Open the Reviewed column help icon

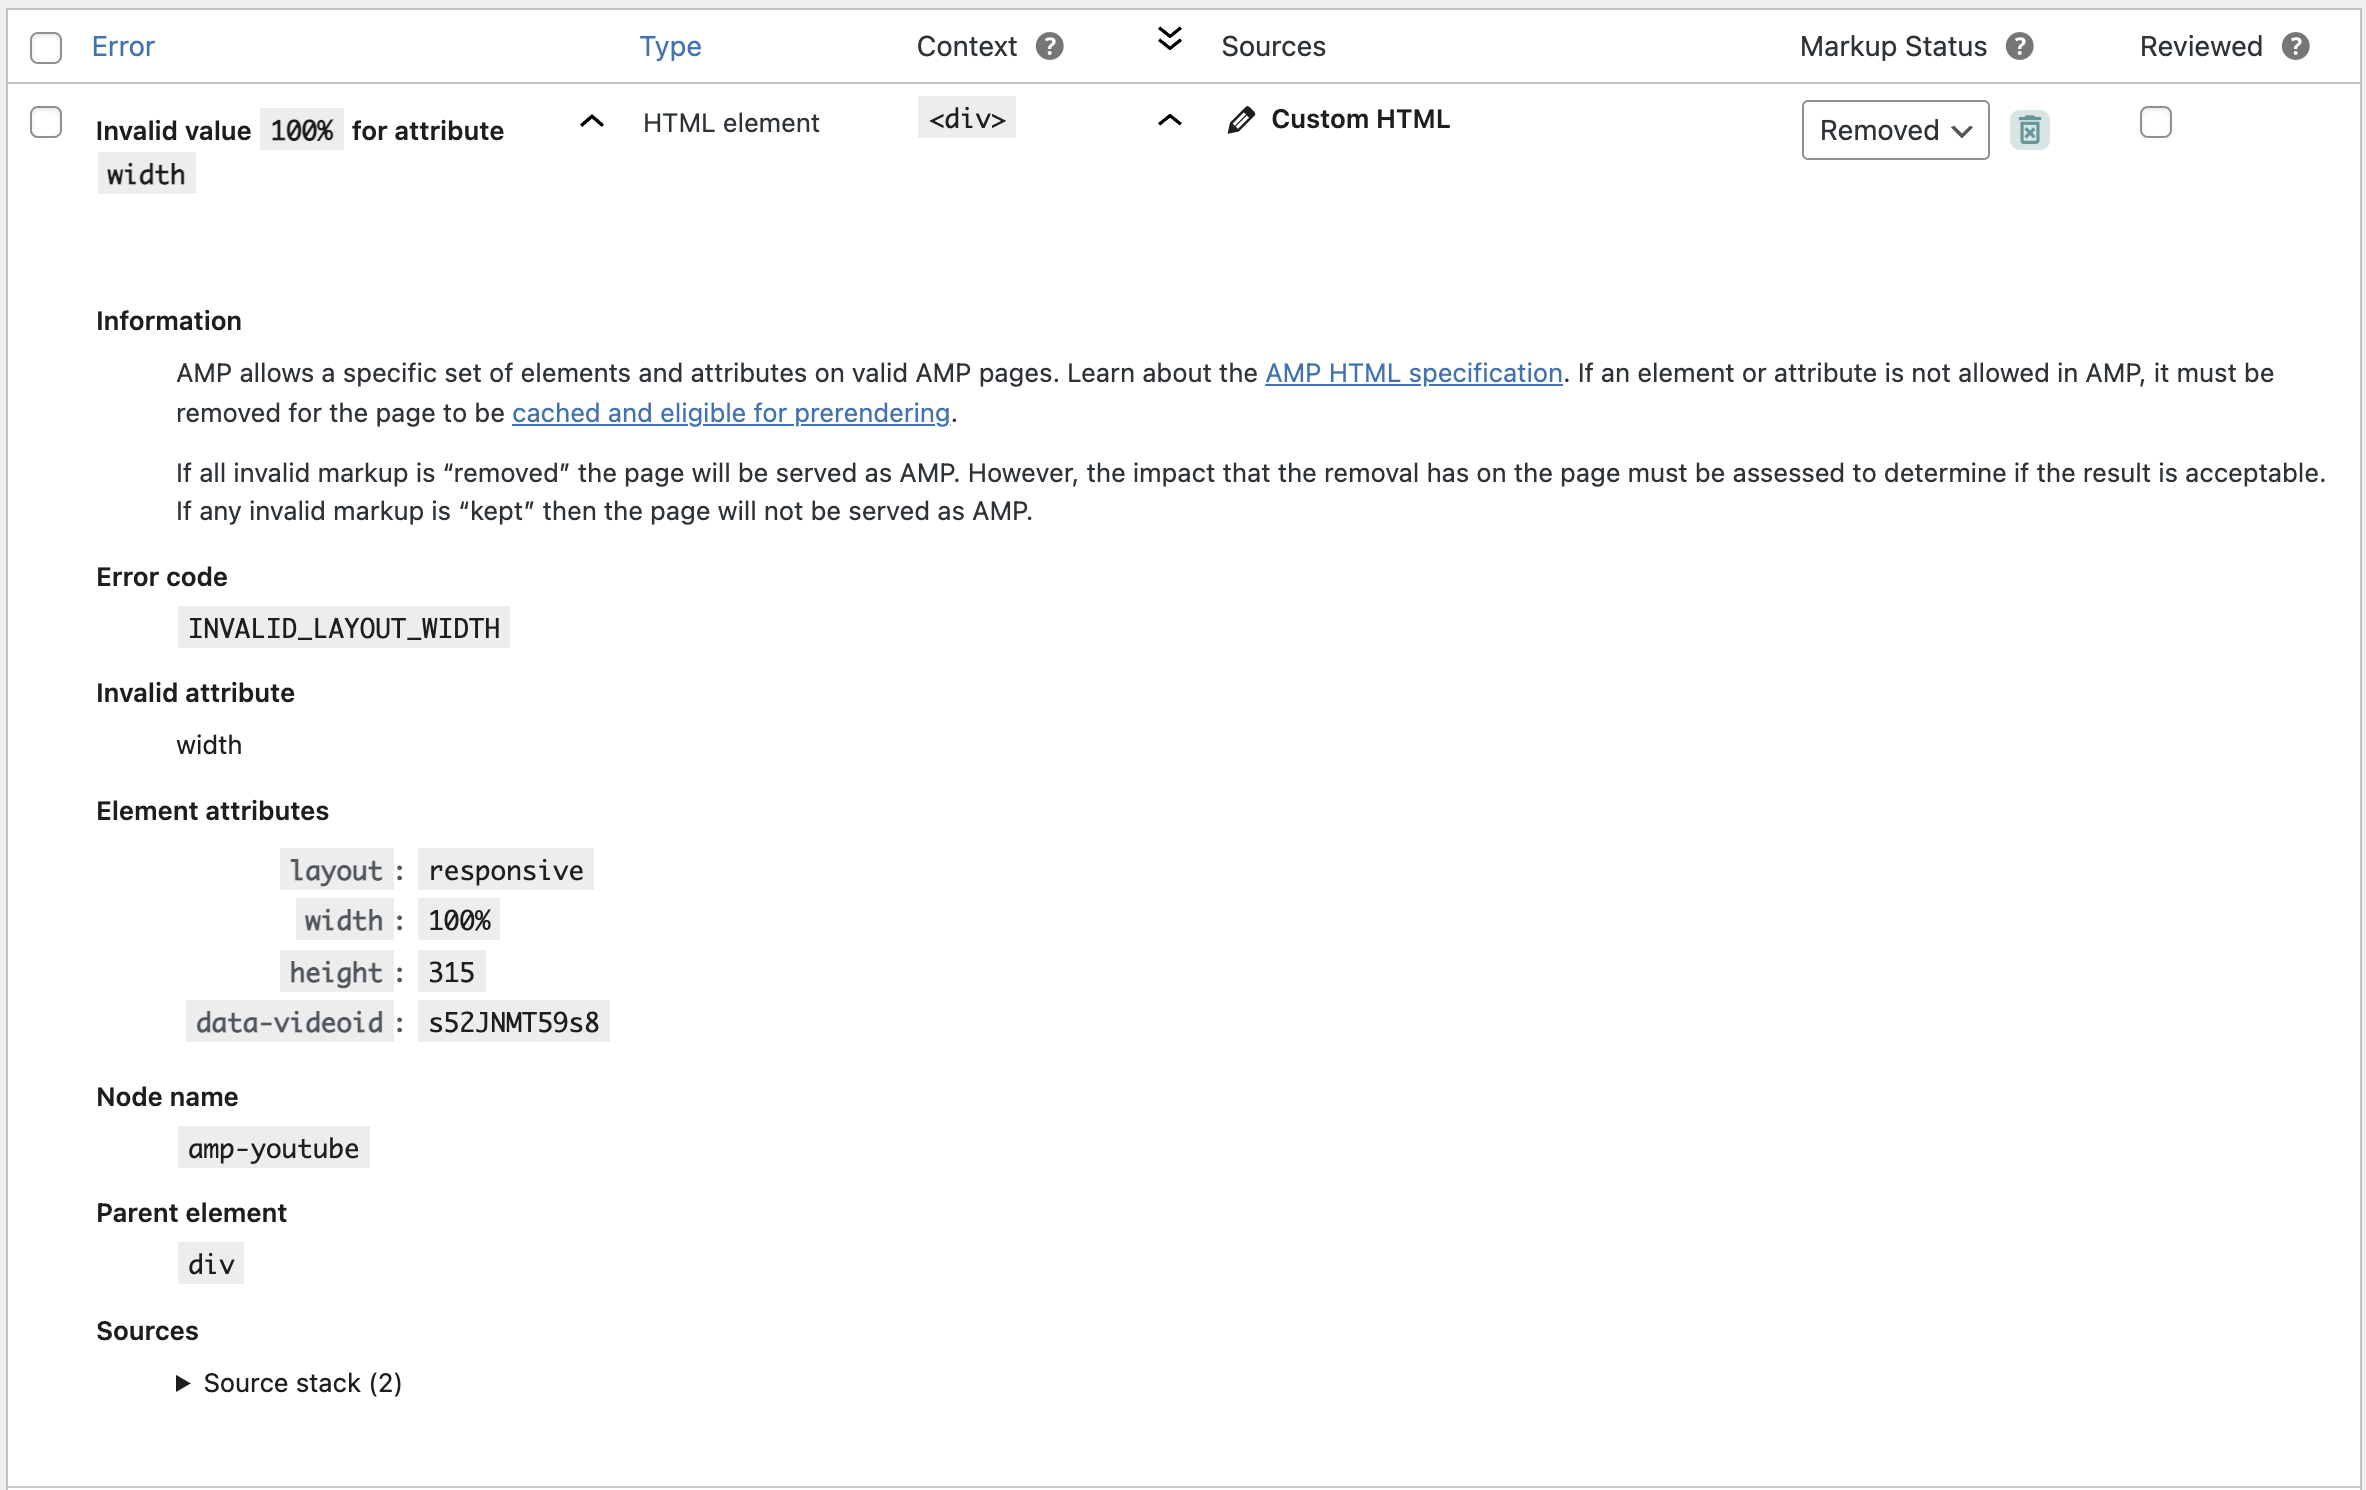[2295, 46]
